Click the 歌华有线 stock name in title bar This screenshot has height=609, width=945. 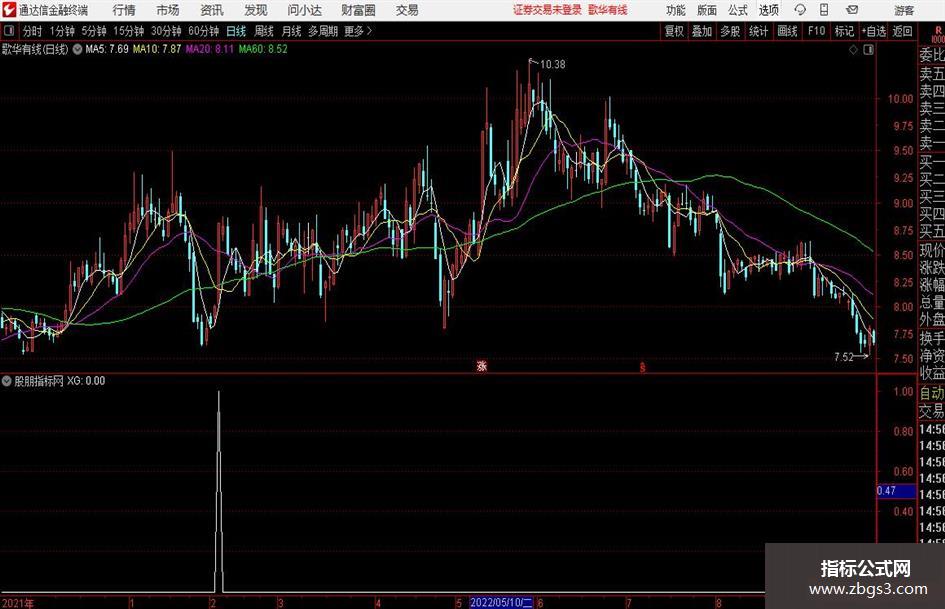click(x=608, y=10)
